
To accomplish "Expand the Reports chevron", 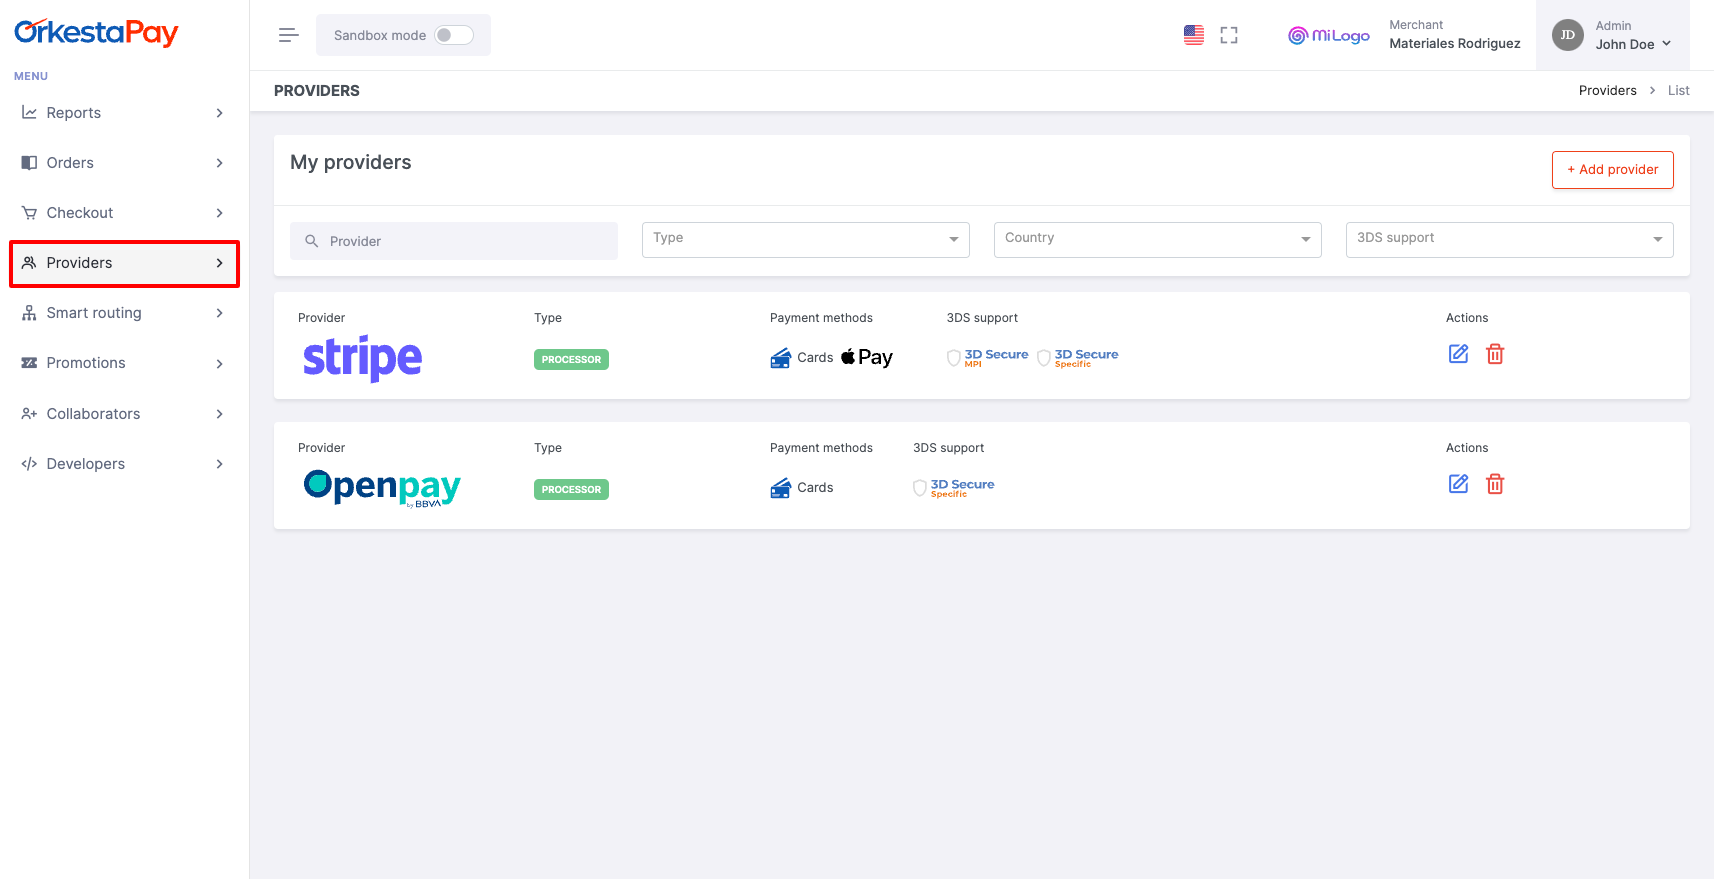I will coord(220,113).
